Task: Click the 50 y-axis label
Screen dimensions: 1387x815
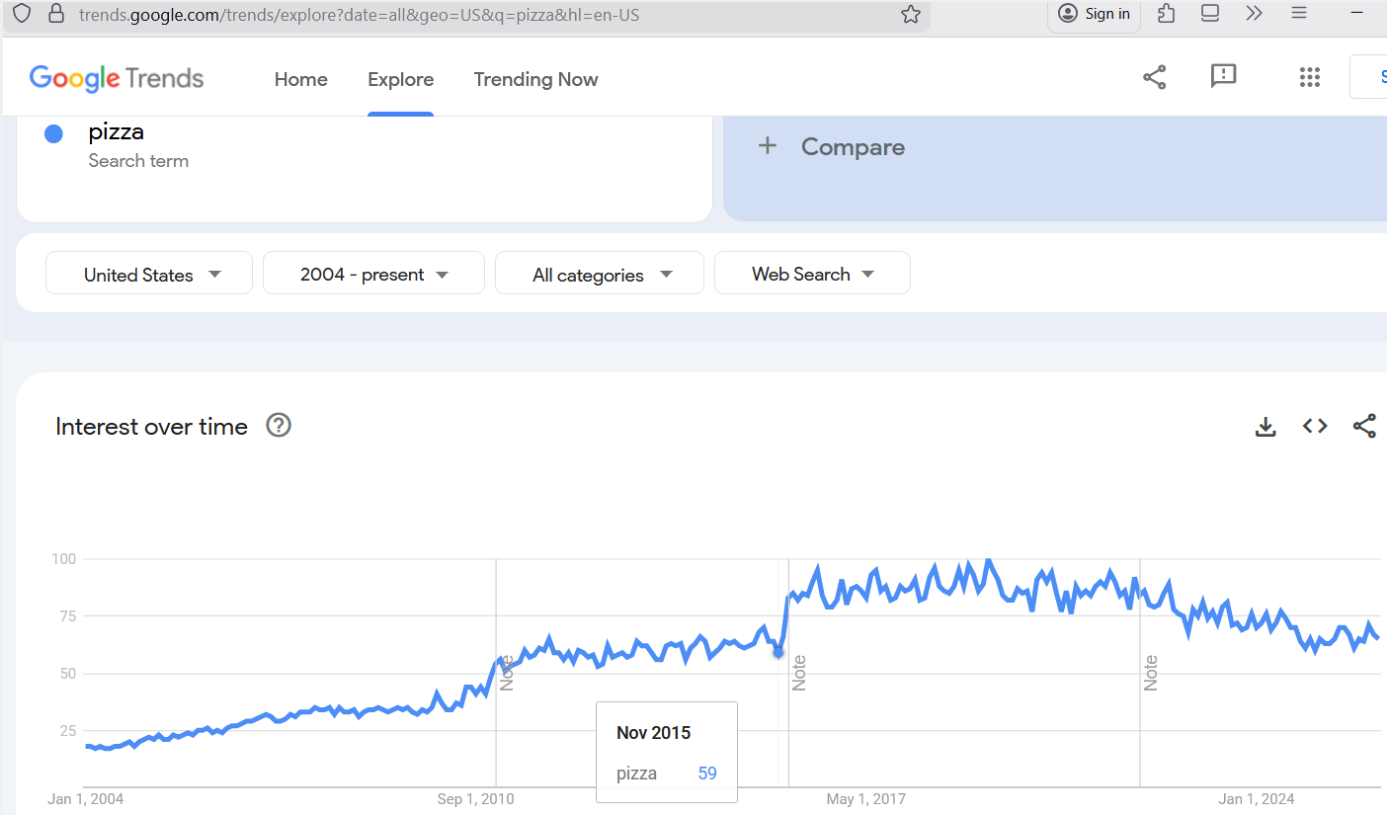Action: pos(68,673)
